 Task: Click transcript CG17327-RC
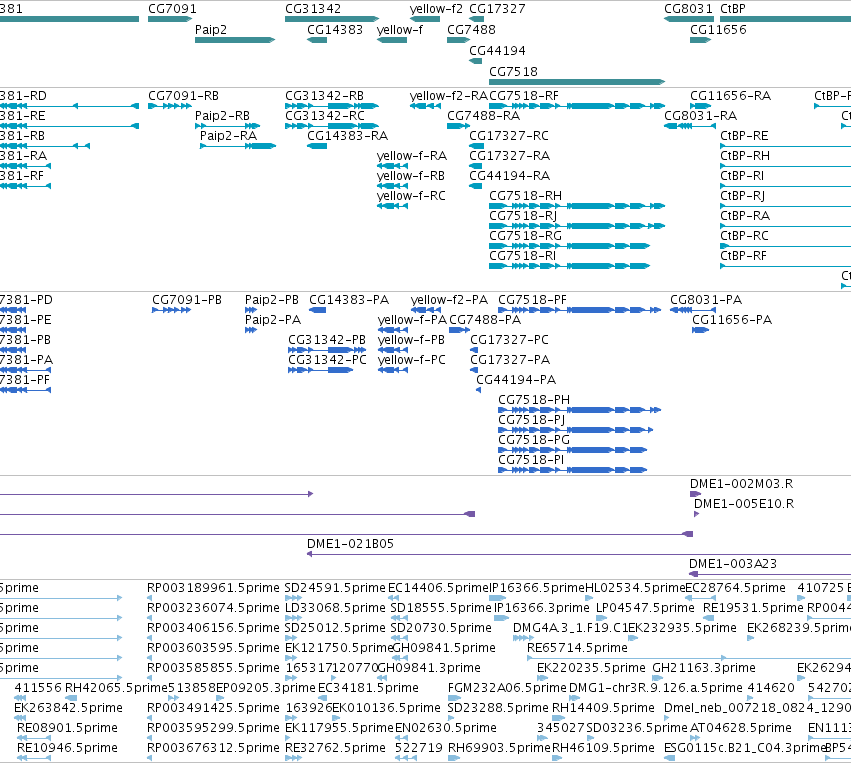pyautogui.click(x=477, y=146)
